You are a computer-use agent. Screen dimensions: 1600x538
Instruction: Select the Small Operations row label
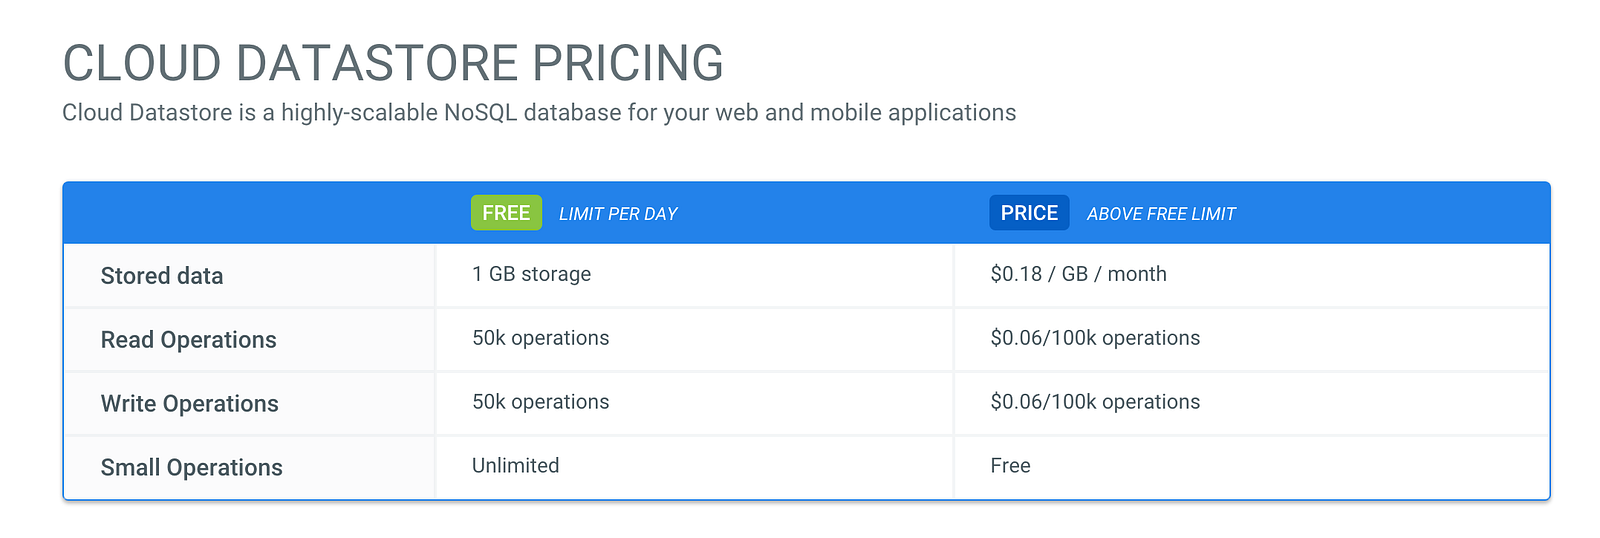191,468
